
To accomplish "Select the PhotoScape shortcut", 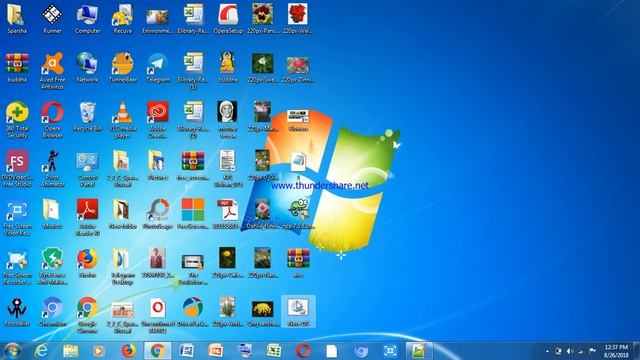I will [x=158, y=214].
